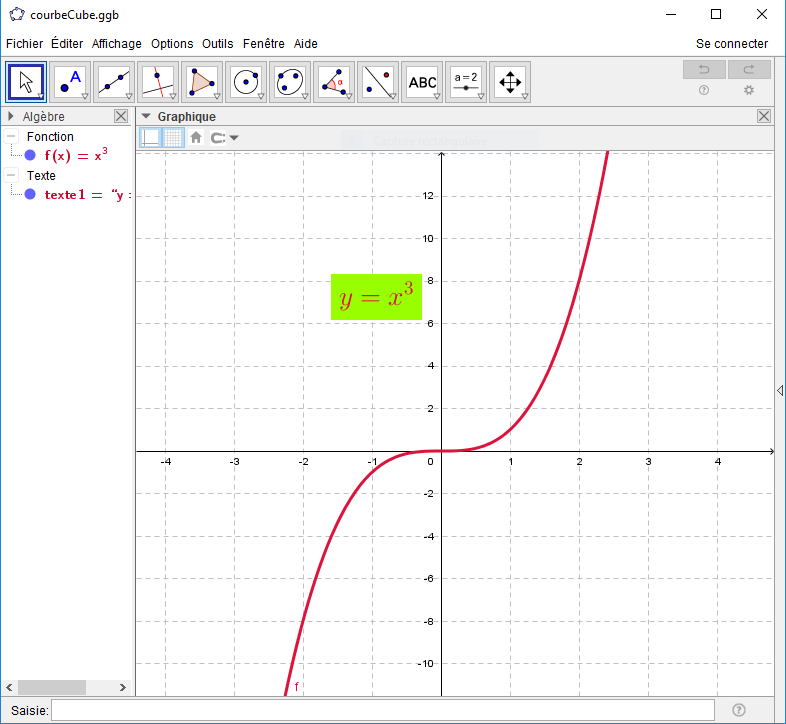Toggle the grid display in Graphique

[x=173, y=138]
